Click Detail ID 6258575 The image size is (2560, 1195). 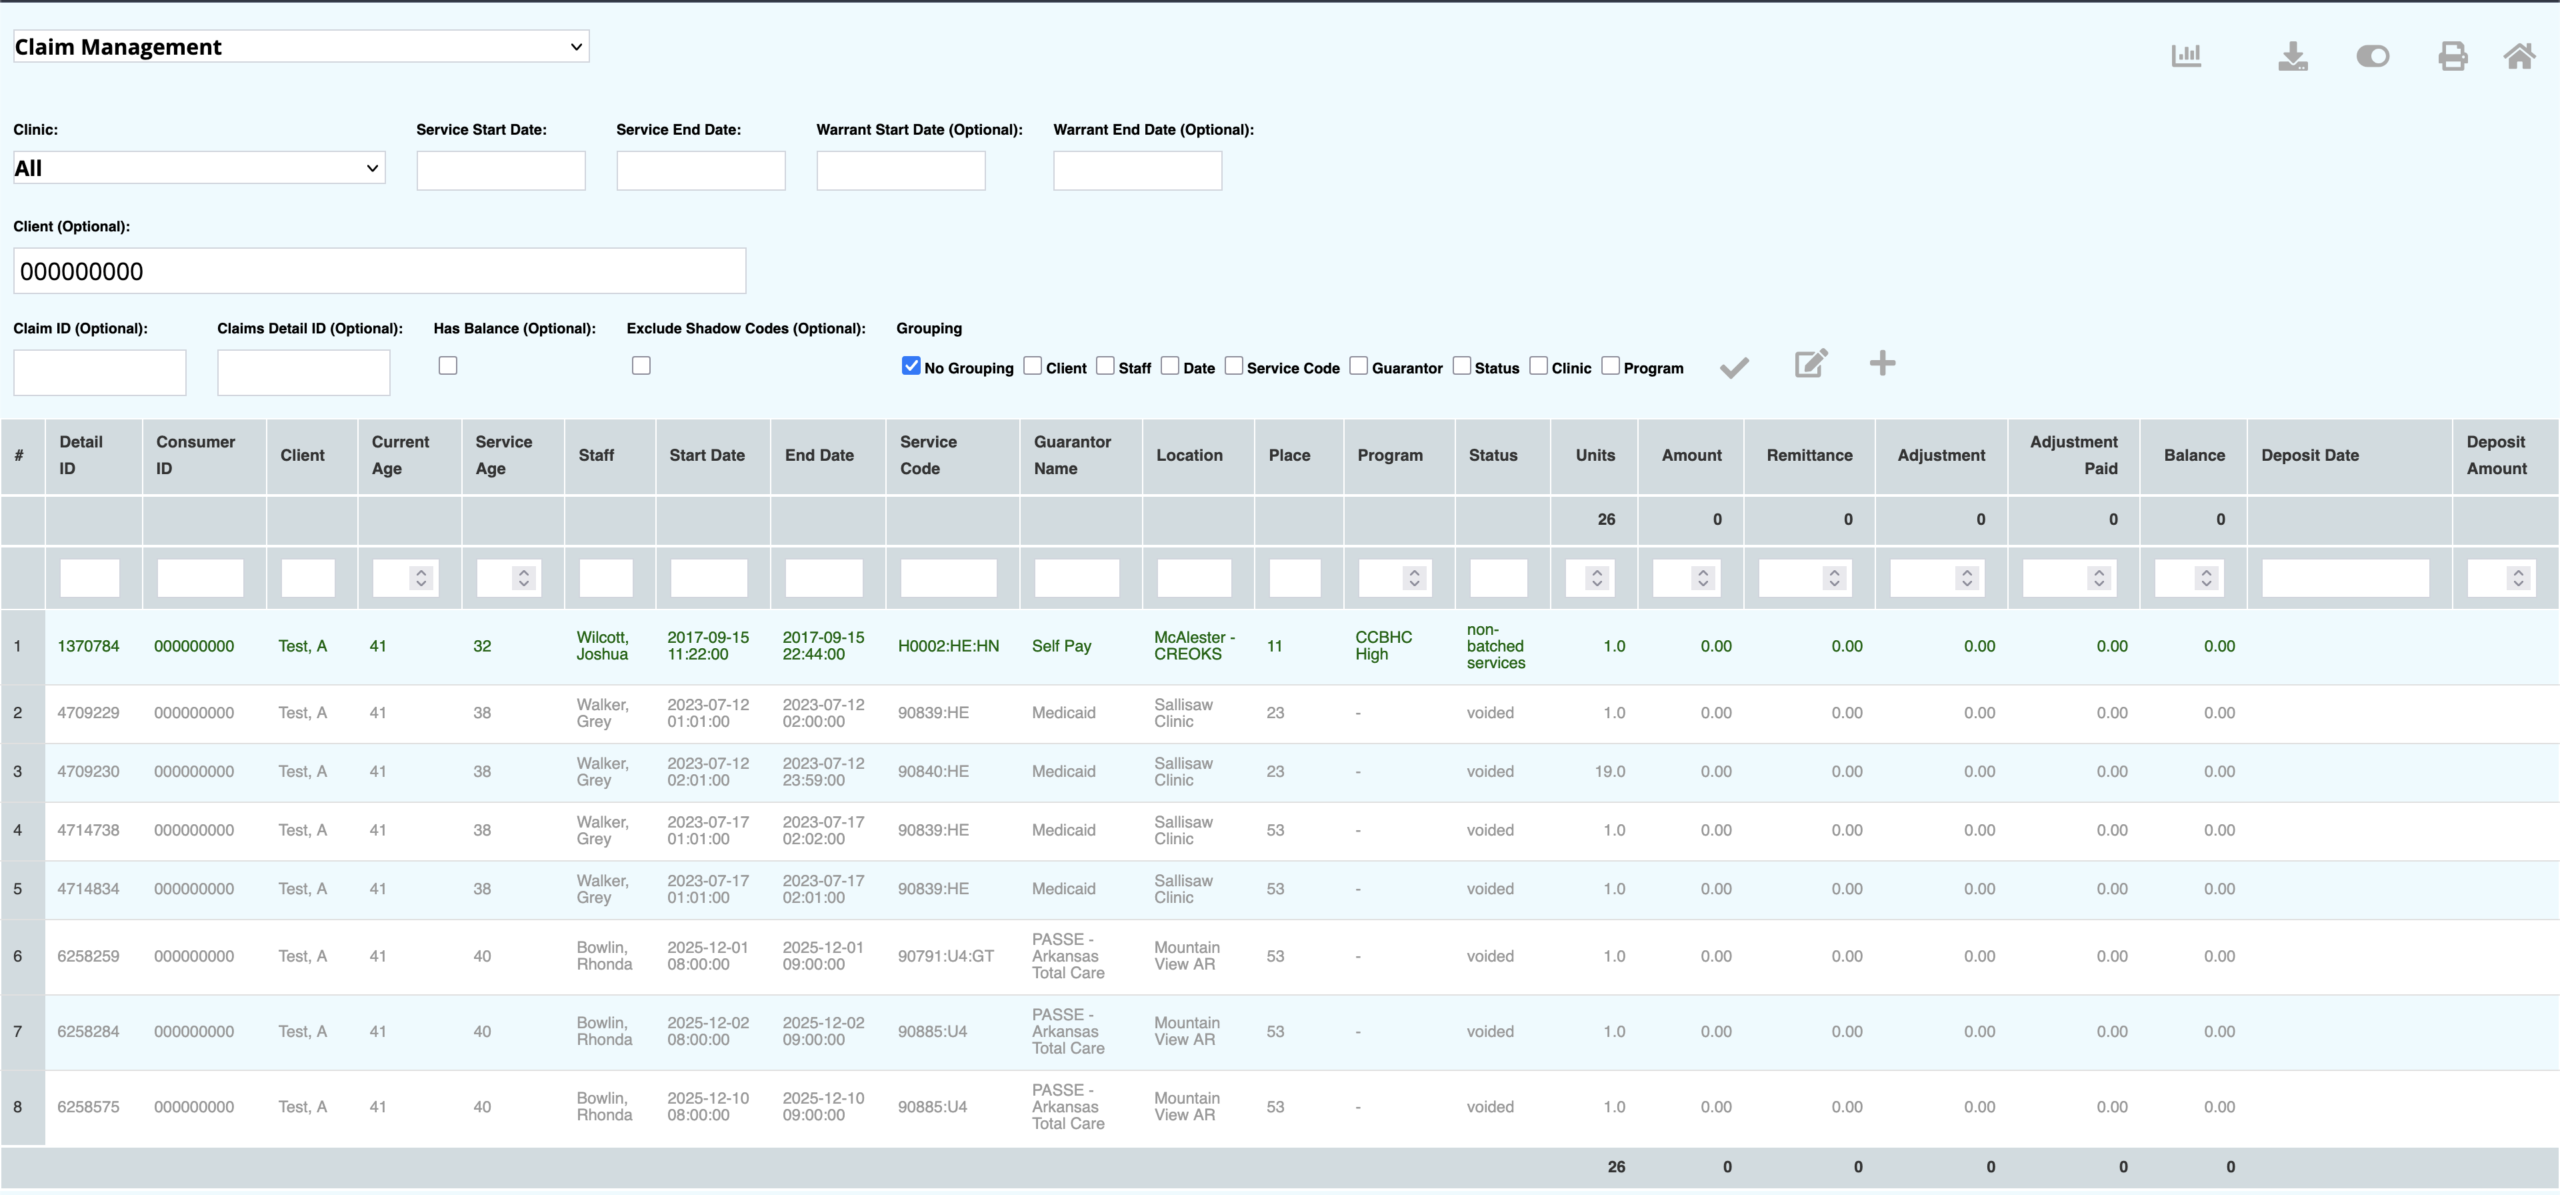(x=88, y=1107)
